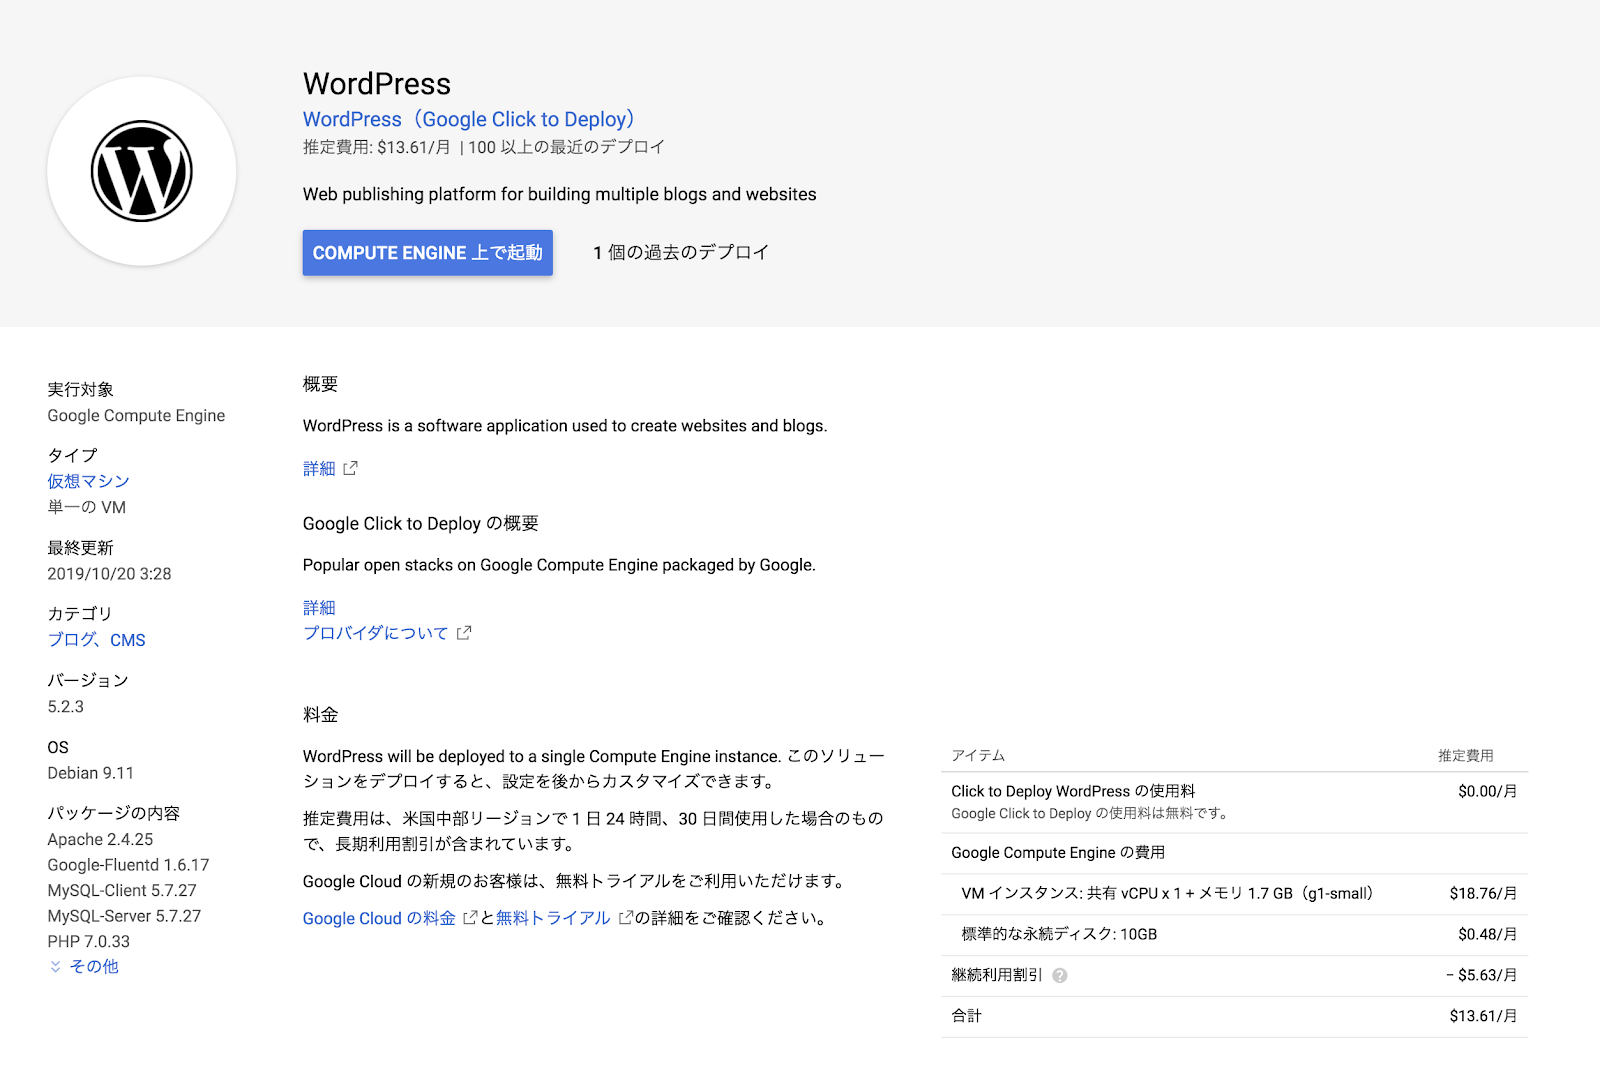The image size is (1600, 1075).
Task: Open the 詳細 link under 概要
Action: click(x=319, y=468)
